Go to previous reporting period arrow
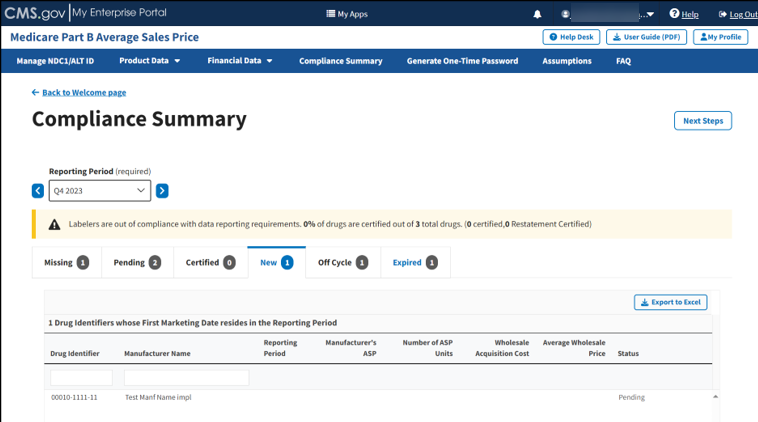The height and width of the screenshot is (422, 758). click(x=38, y=190)
